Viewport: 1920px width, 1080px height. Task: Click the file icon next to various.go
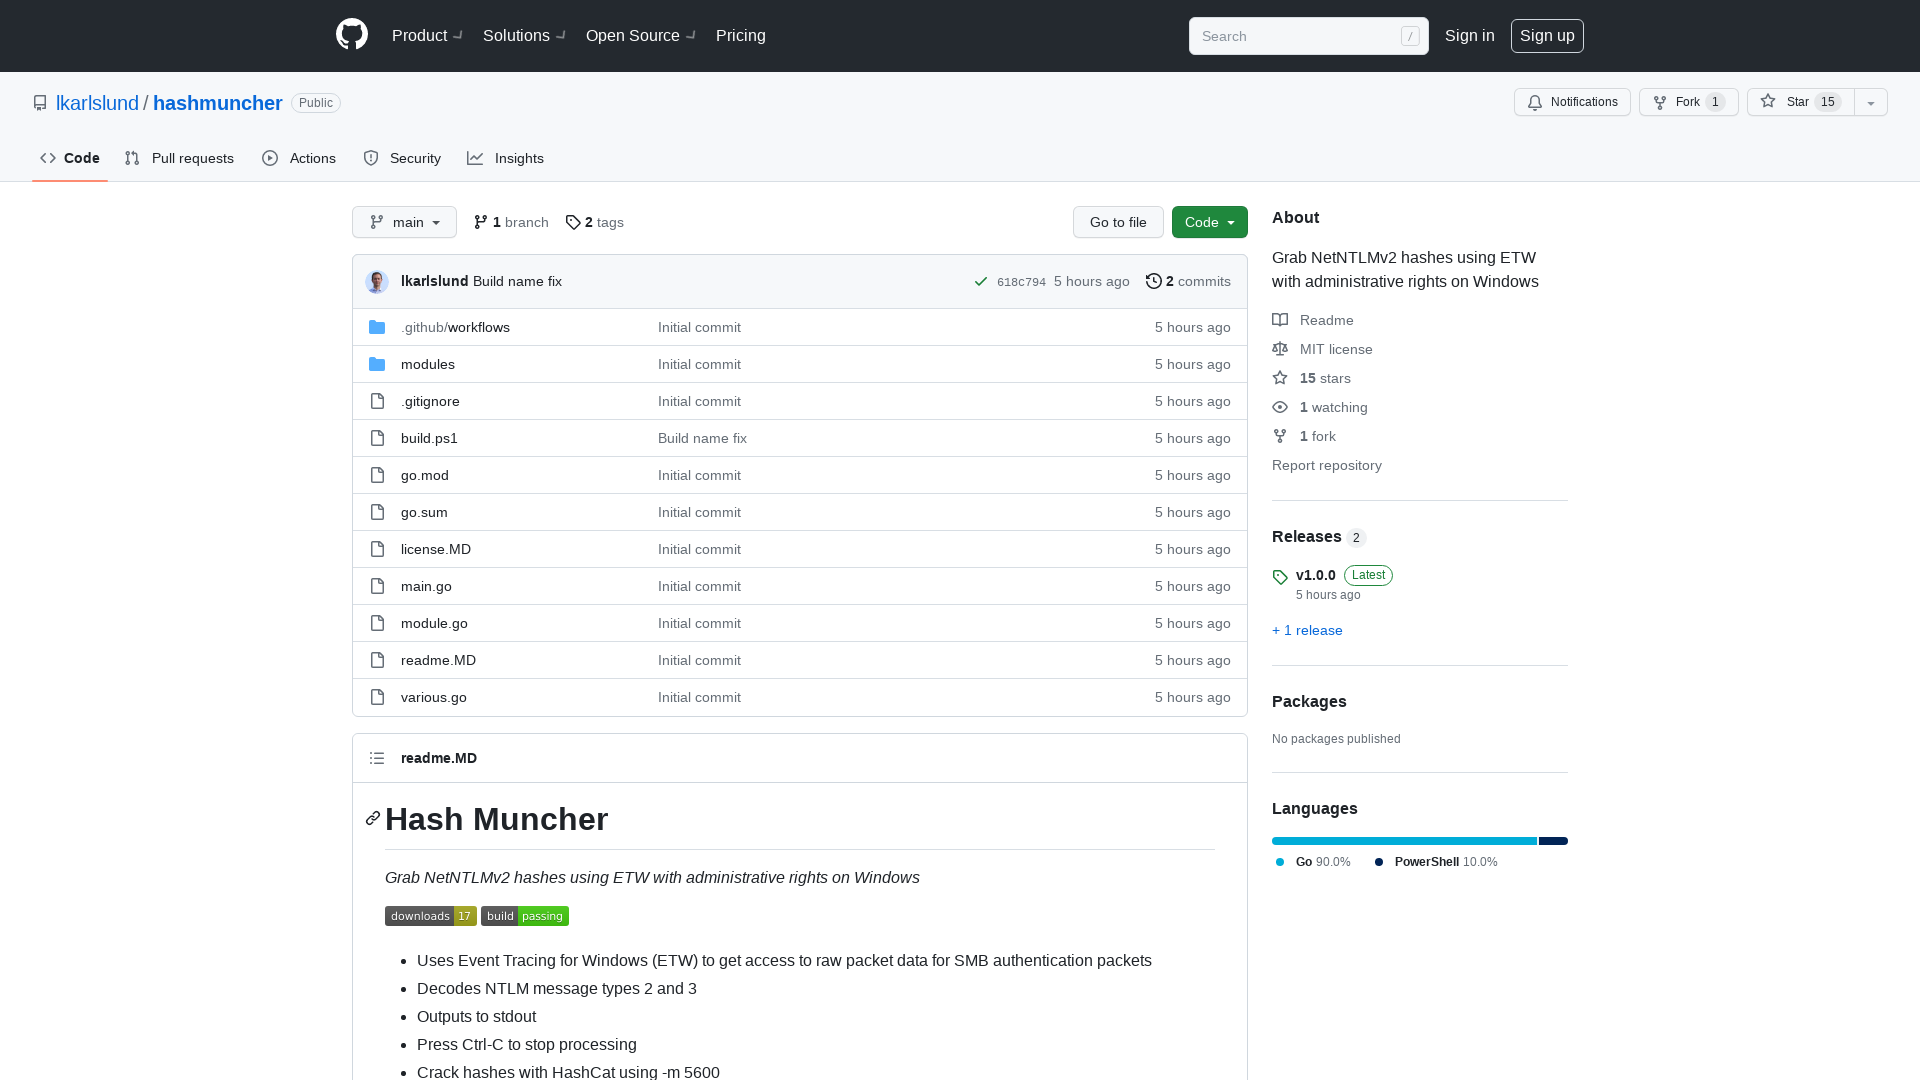coord(377,698)
